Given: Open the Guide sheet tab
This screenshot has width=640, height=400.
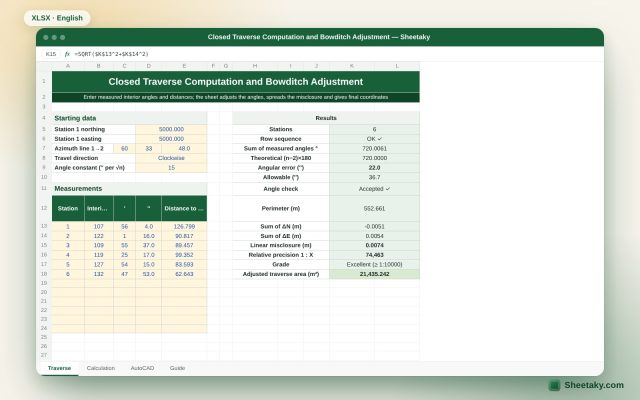Looking at the screenshot, I should [178, 368].
